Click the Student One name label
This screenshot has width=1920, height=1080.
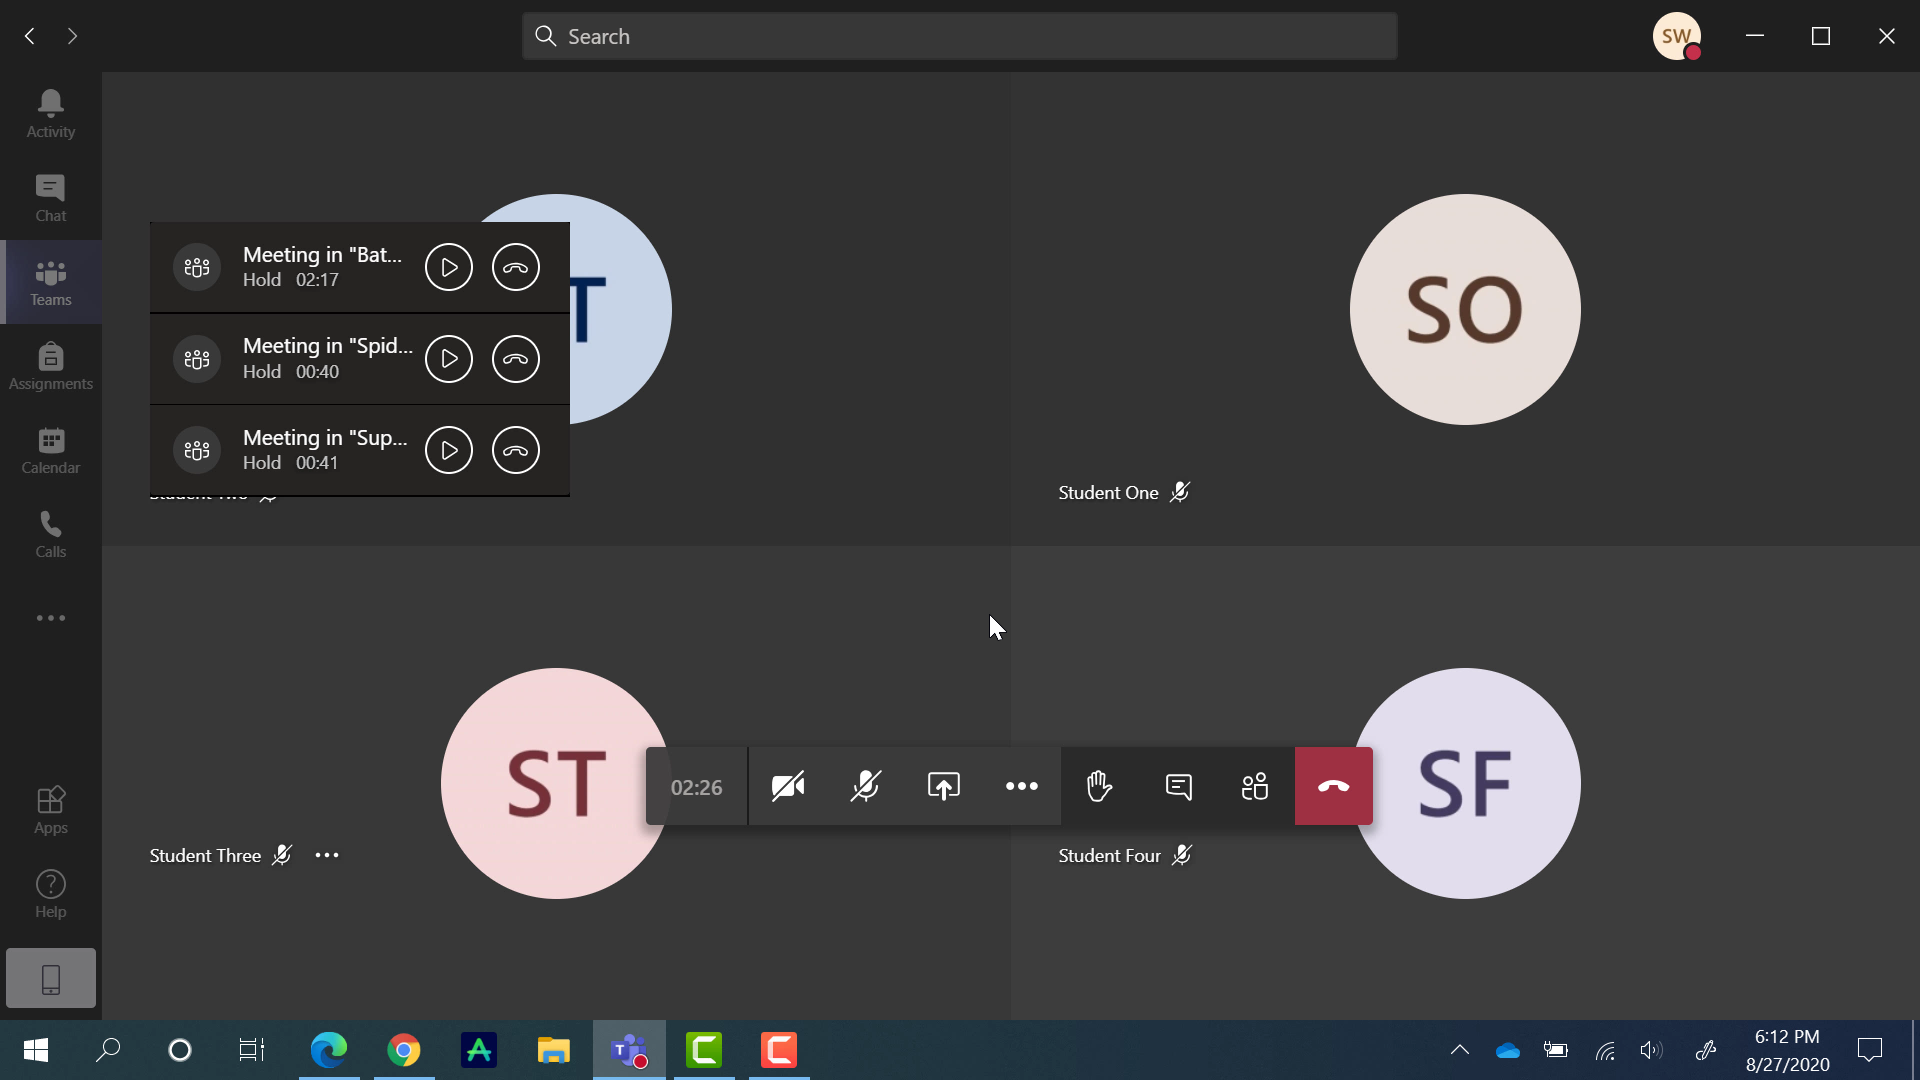click(1108, 493)
